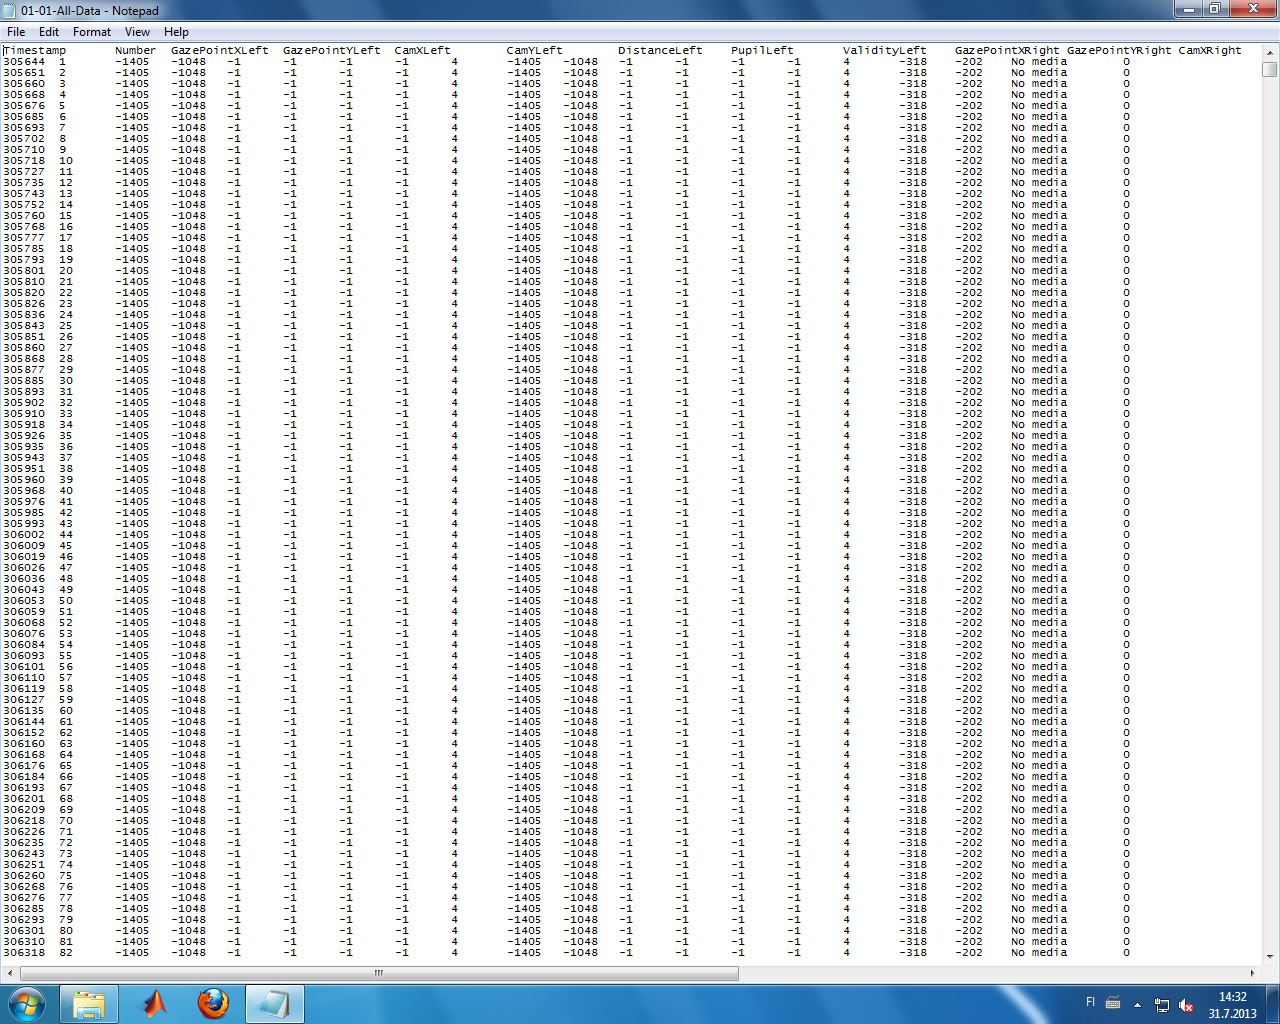Click the CamXLeft header text

click(x=422, y=50)
